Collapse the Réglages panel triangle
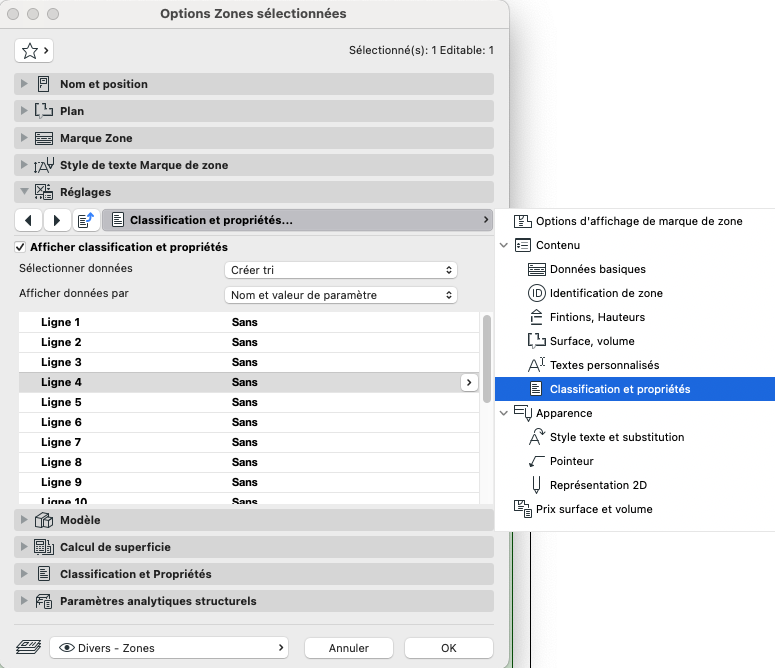The height and width of the screenshot is (668, 775). (24, 191)
